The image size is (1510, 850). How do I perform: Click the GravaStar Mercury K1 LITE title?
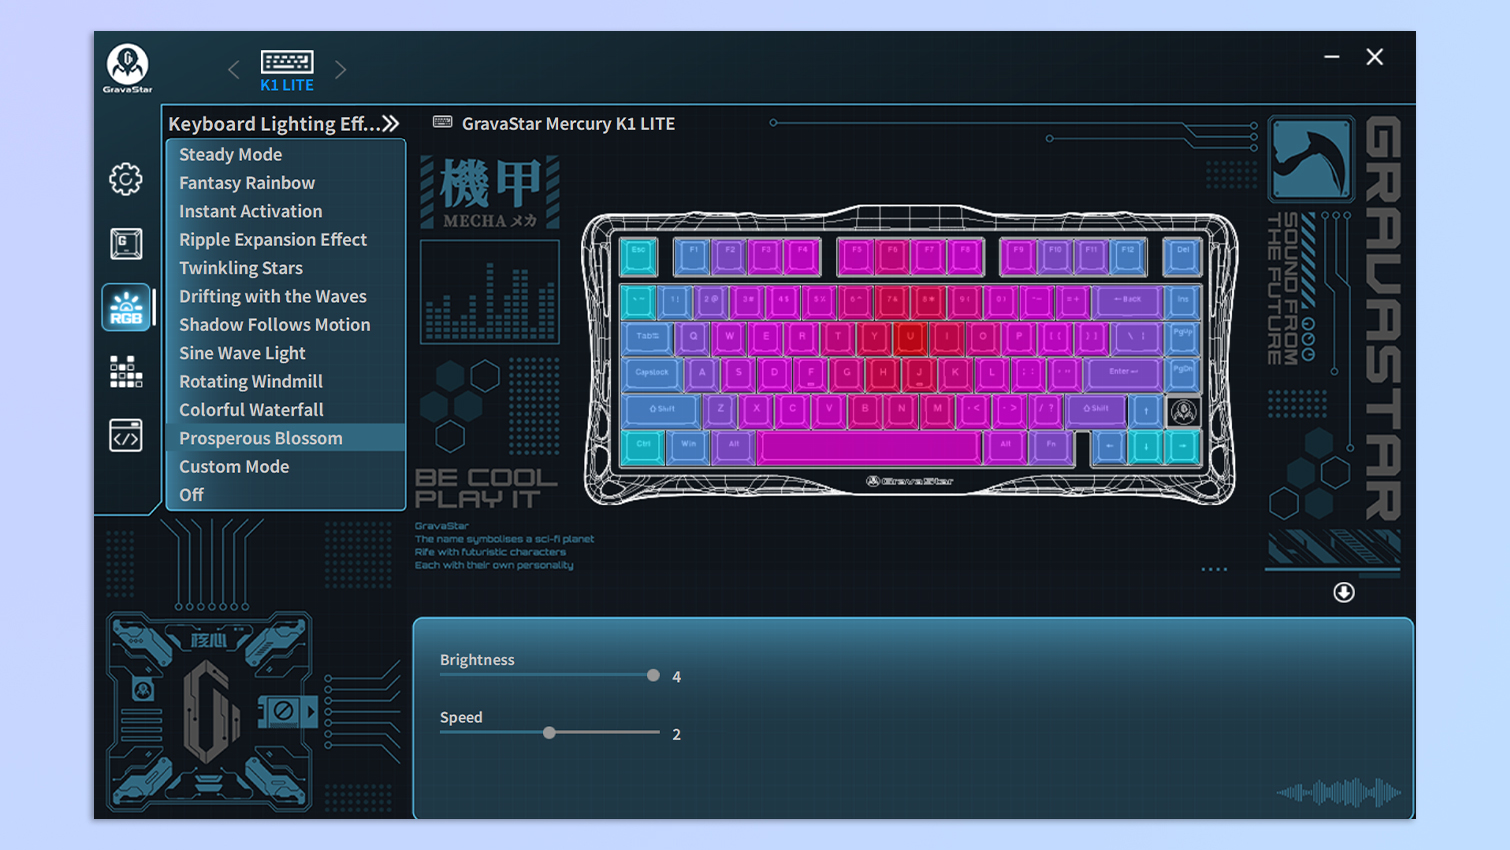click(x=568, y=123)
